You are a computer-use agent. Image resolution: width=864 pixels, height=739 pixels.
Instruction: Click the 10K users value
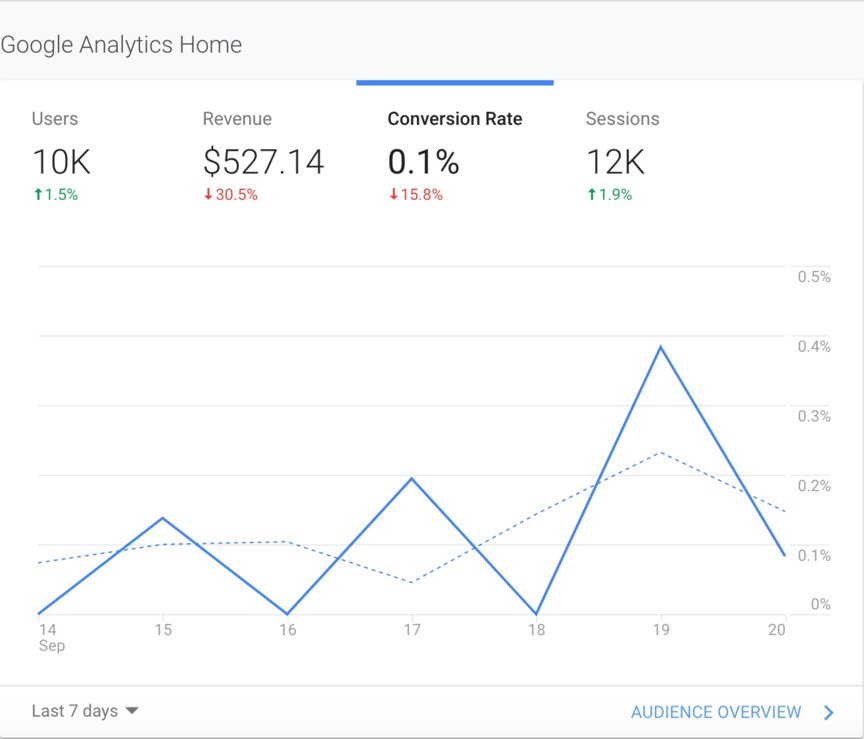point(61,161)
